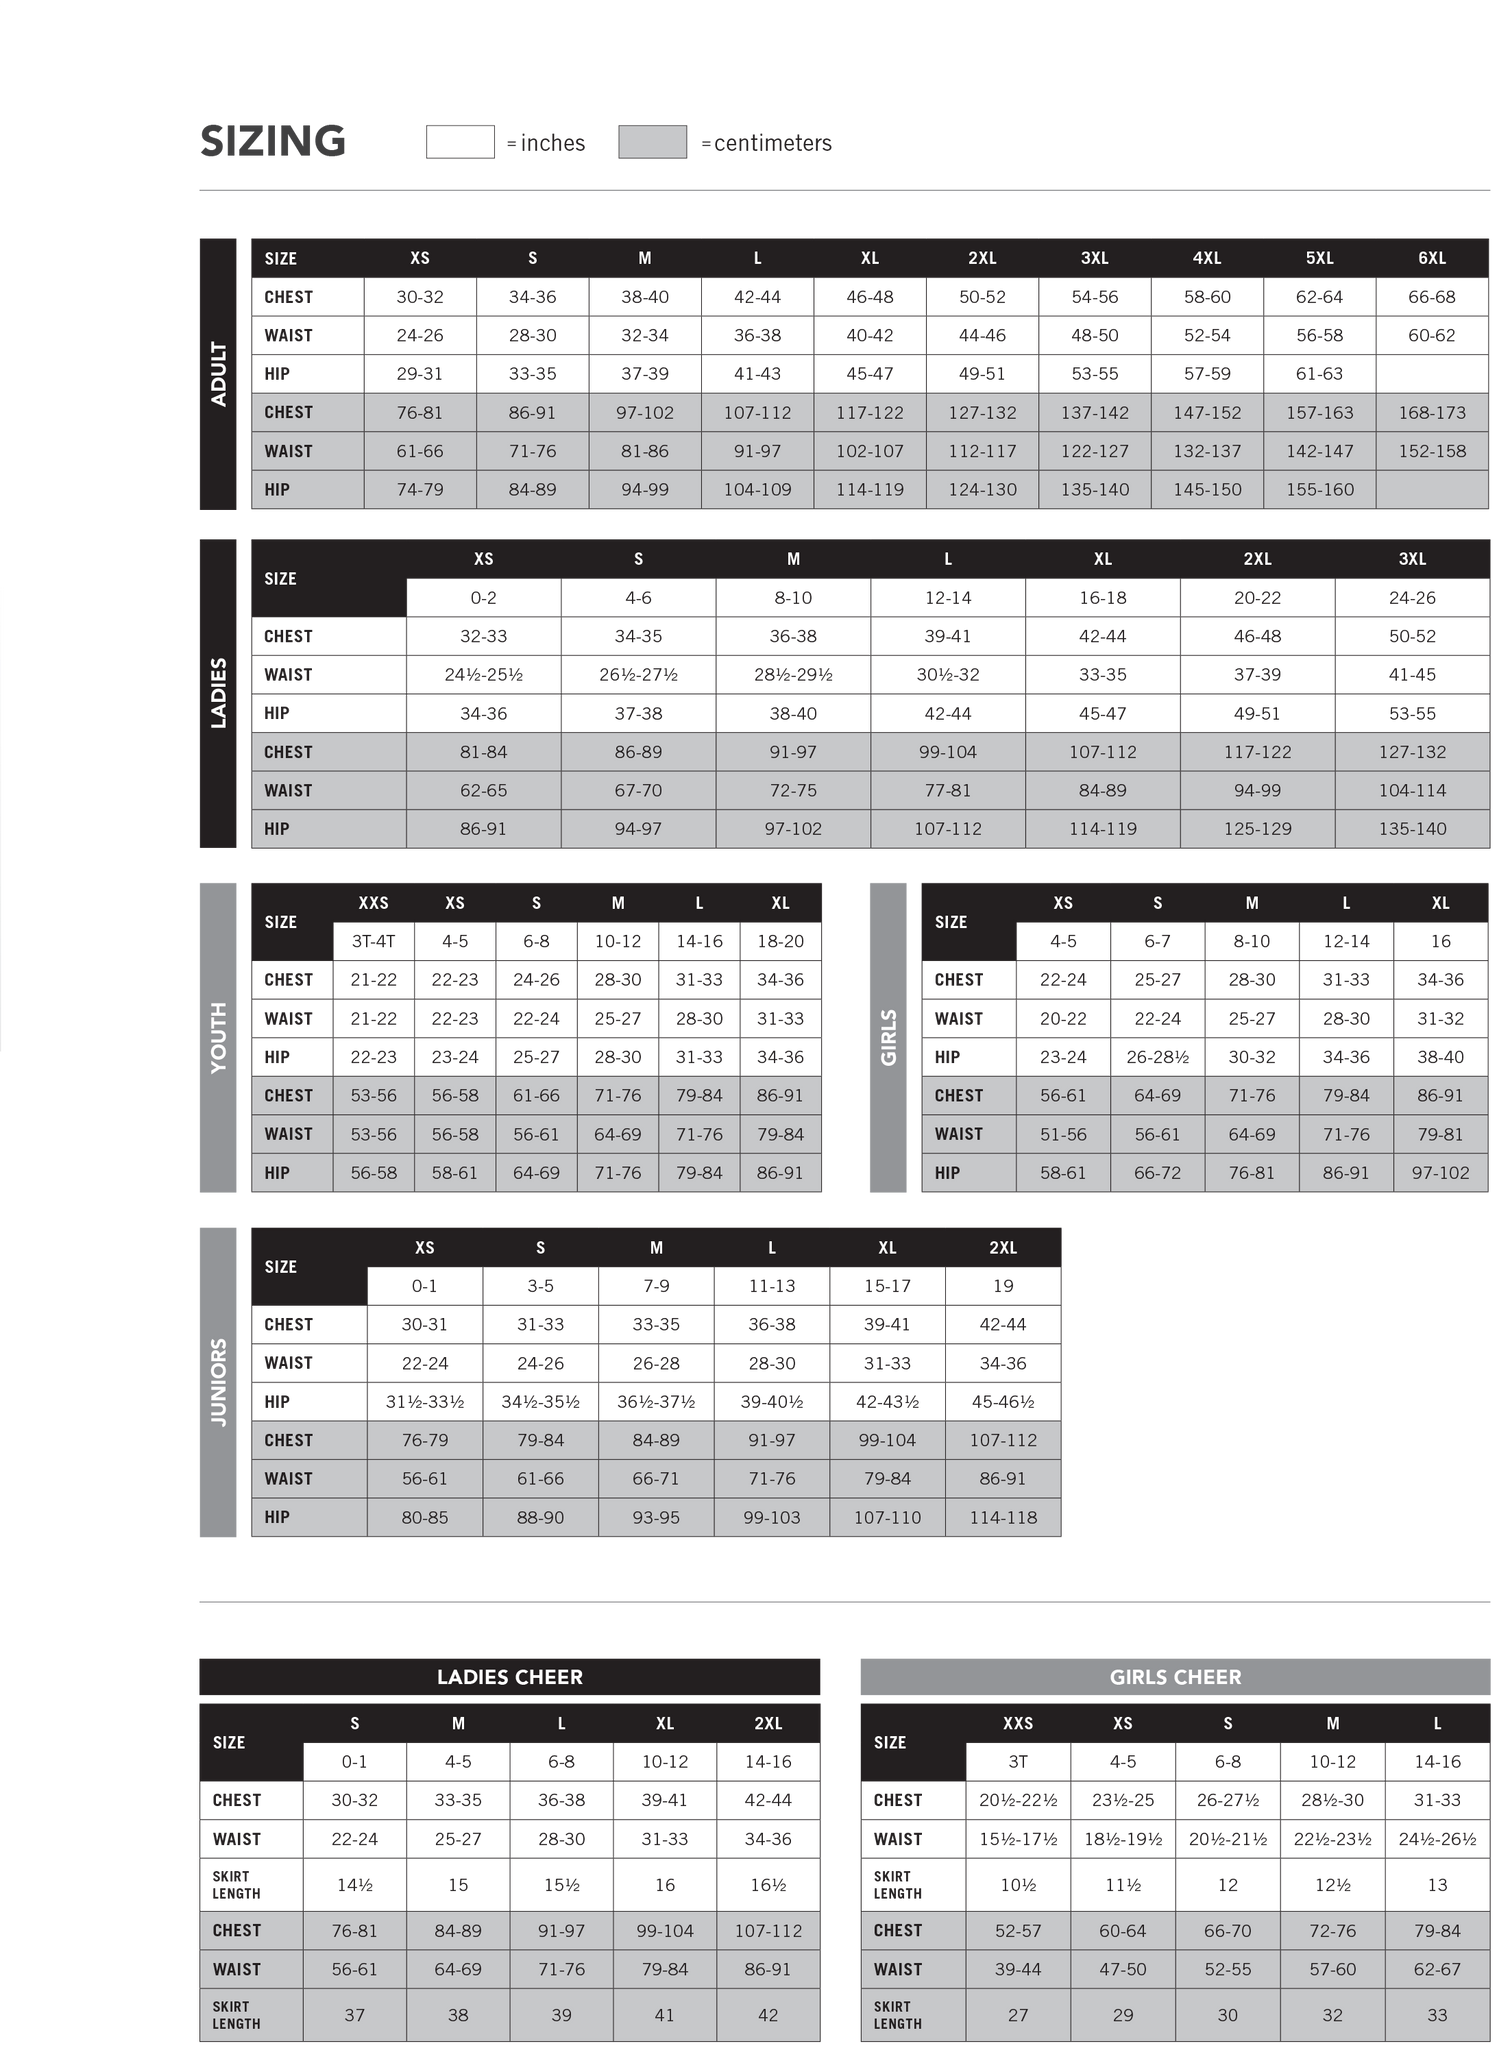This screenshot has width=1497, height=2048.
Task: Click the '= inches' legend label
Action: (546, 143)
